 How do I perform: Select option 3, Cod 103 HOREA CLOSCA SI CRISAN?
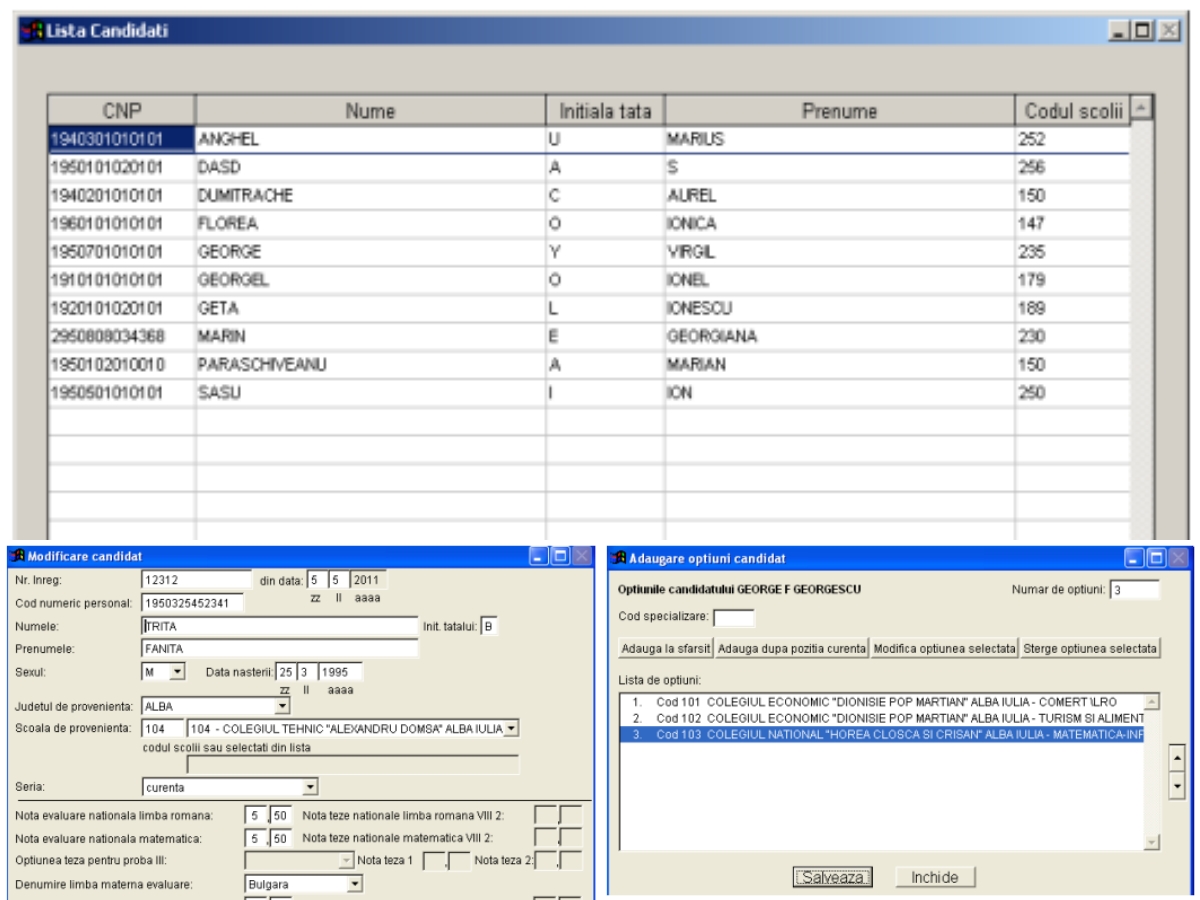point(881,735)
